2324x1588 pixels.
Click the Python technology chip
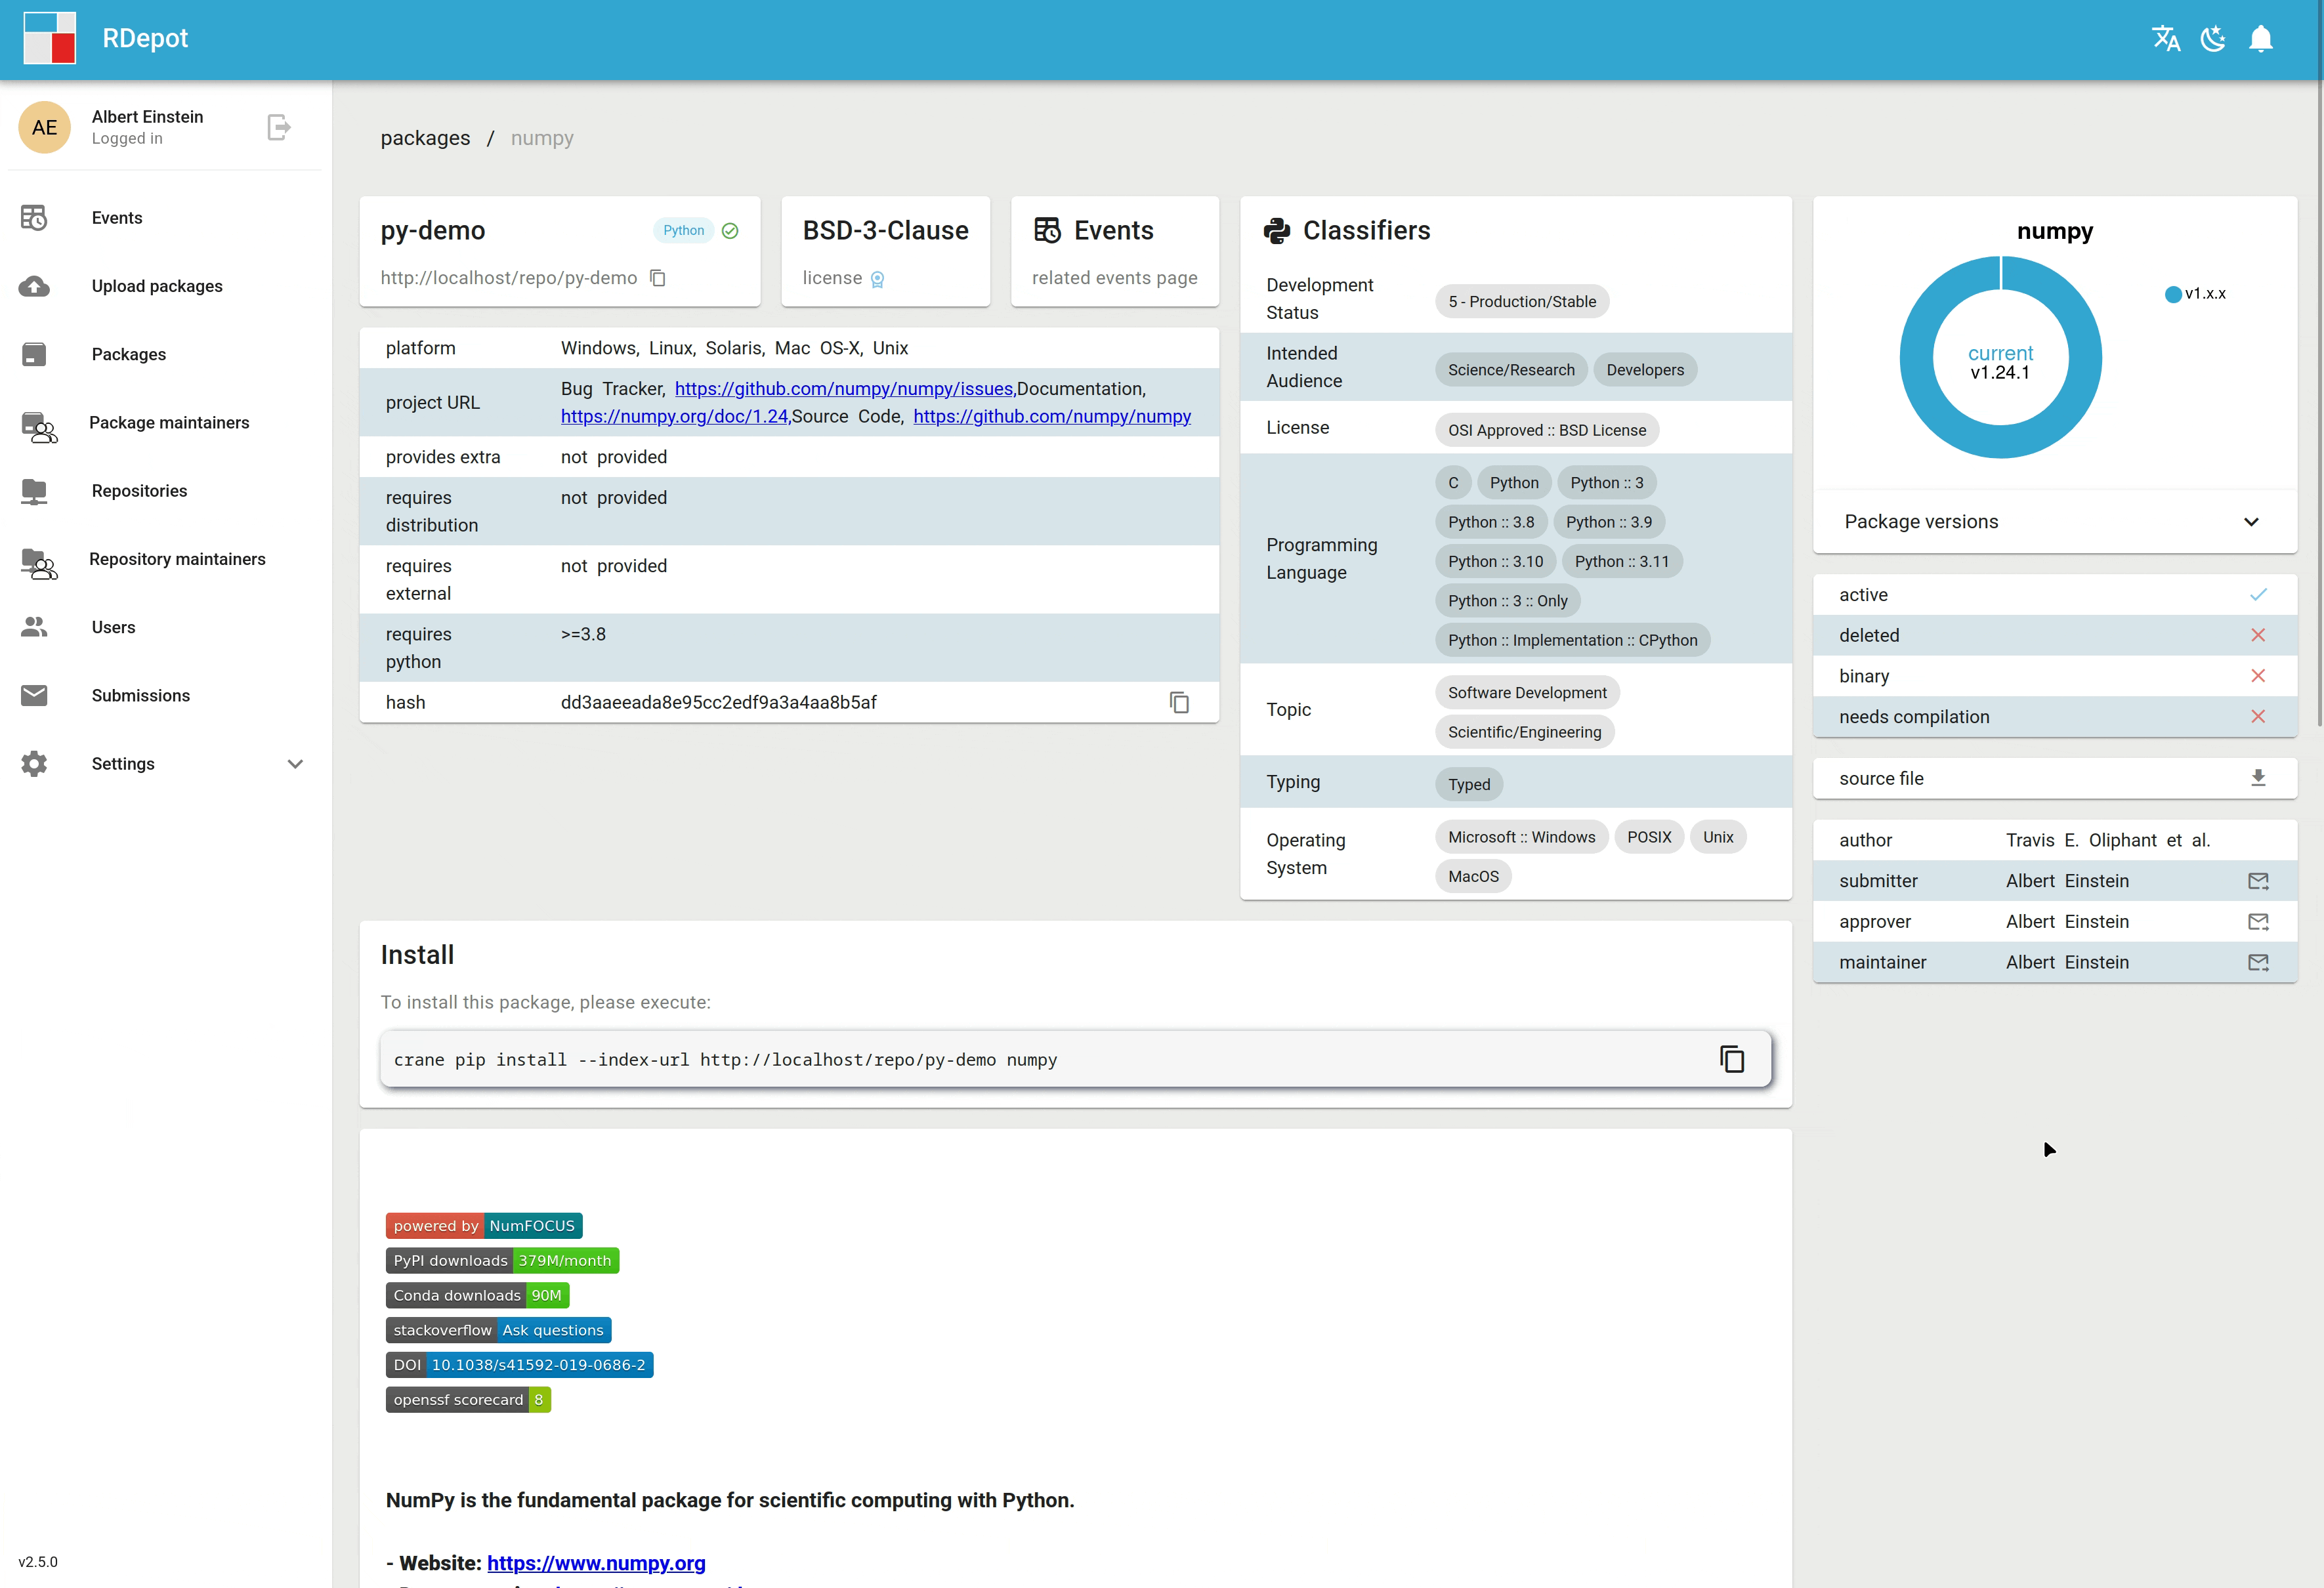[683, 230]
